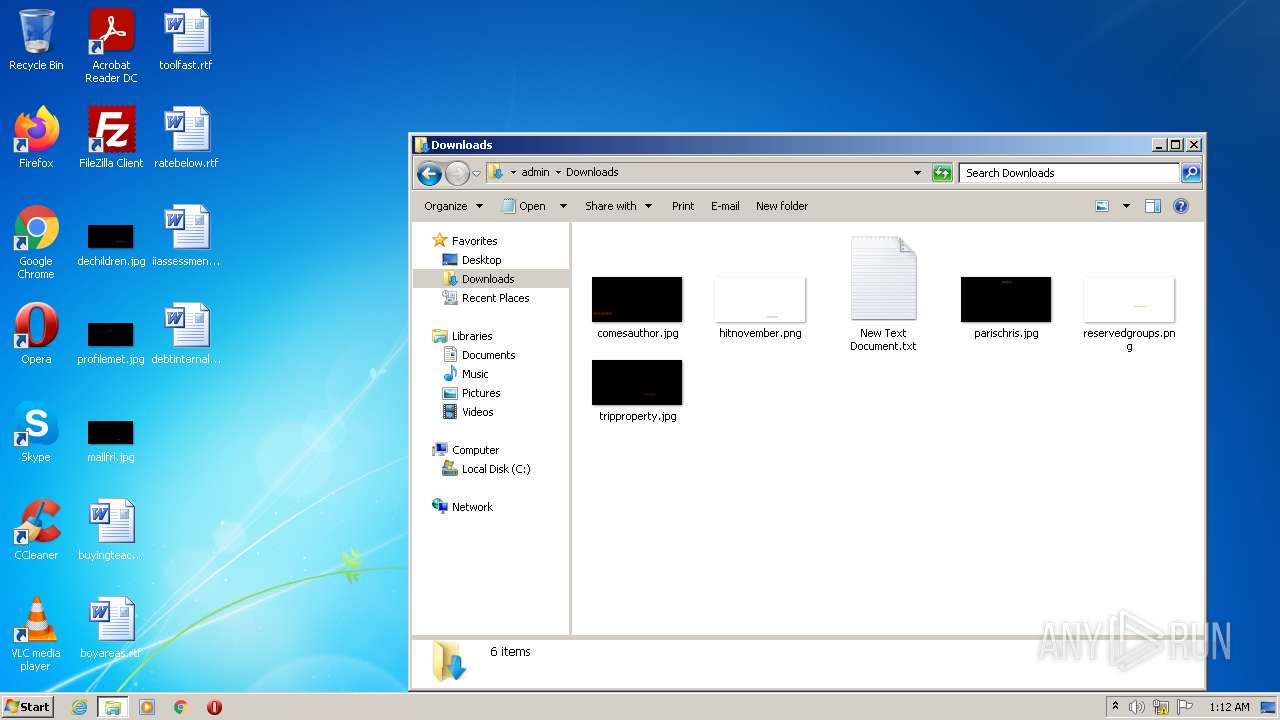Screen dimensions: 1280x720
Task: Launch Skype desktop shortcut
Action: [x=36, y=431]
